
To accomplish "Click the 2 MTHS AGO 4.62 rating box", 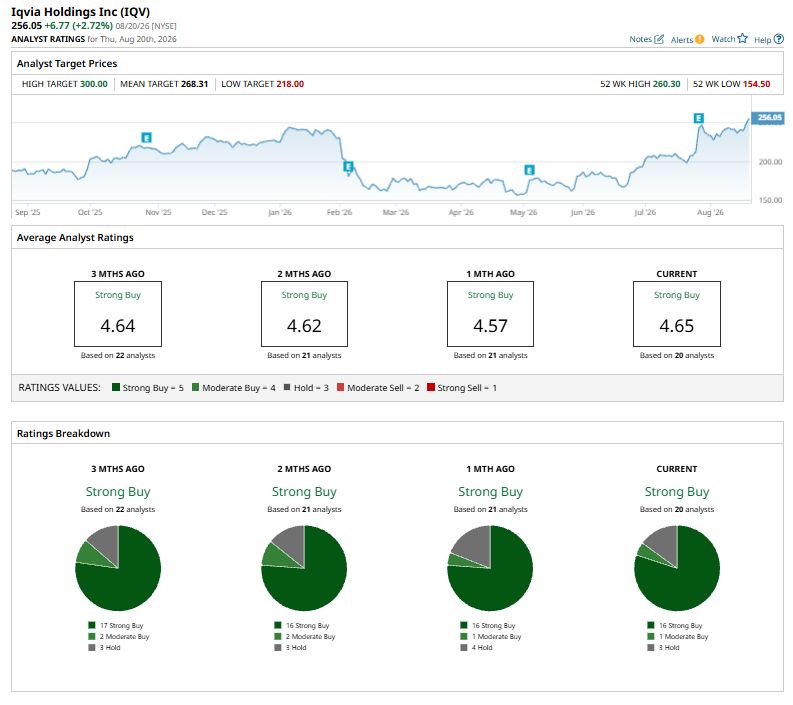I will [304, 314].
